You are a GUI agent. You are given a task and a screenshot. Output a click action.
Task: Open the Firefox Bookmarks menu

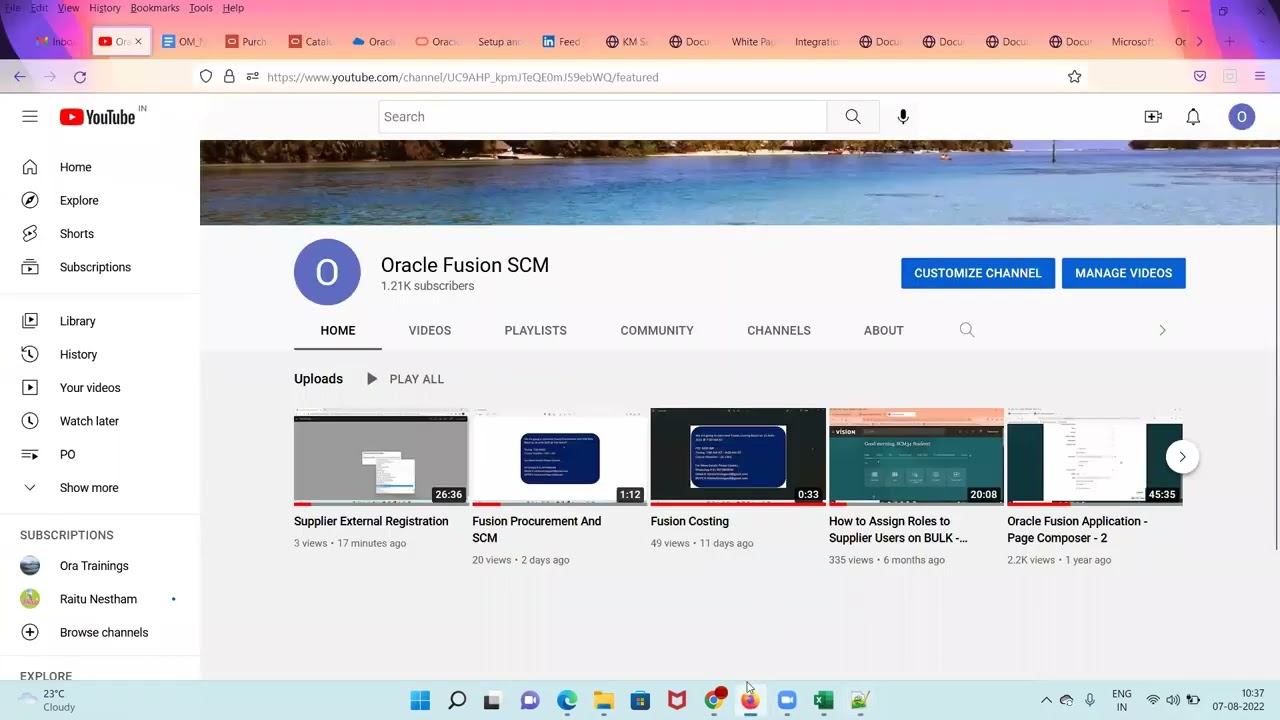click(x=155, y=8)
